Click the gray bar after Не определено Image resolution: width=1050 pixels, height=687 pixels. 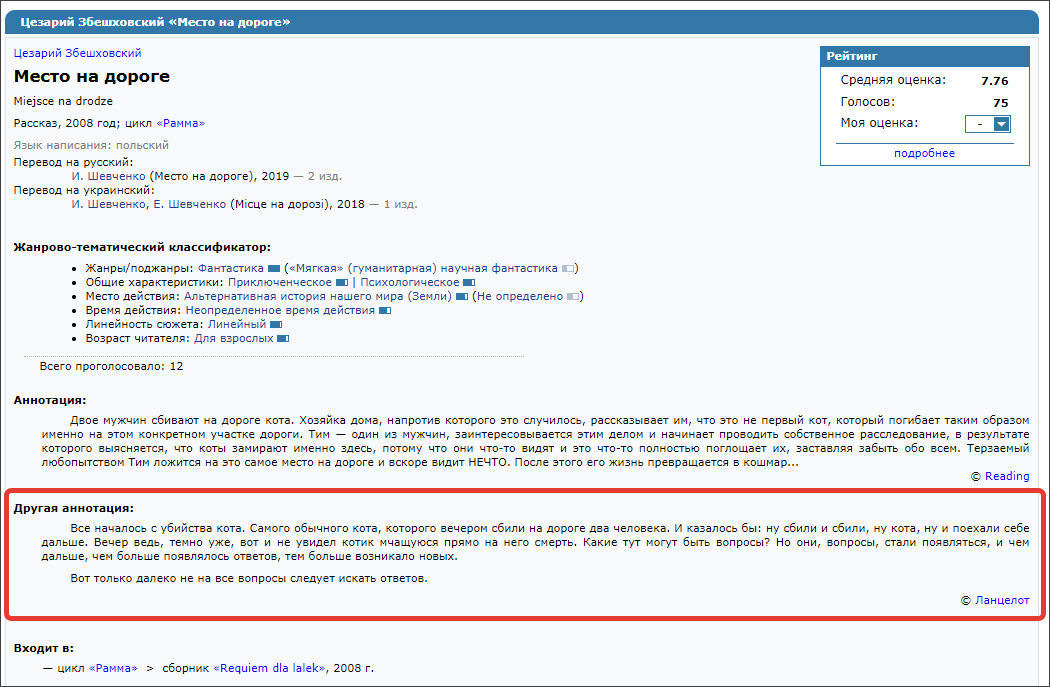[573, 297]
